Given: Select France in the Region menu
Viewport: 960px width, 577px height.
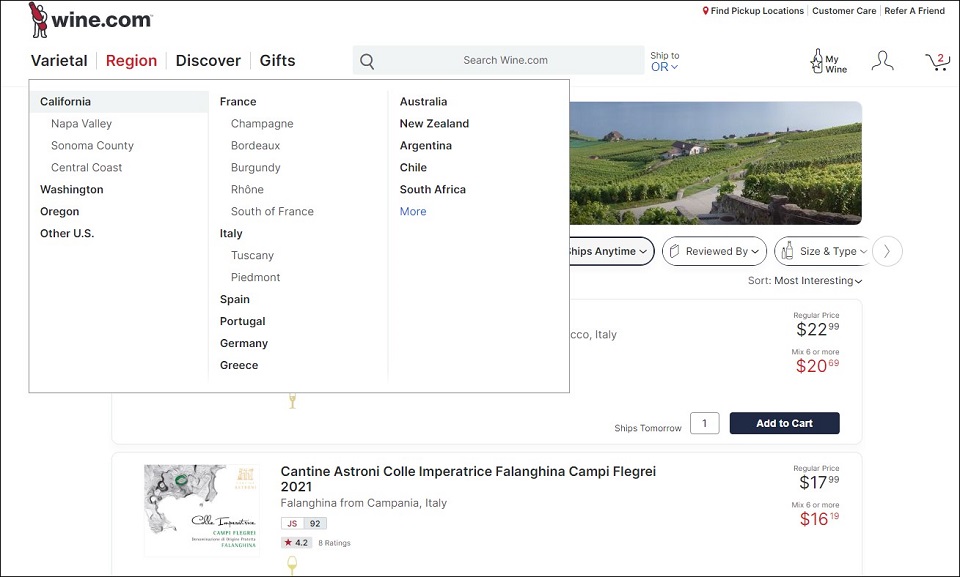Looking at the screenshot, I should 238,102.
